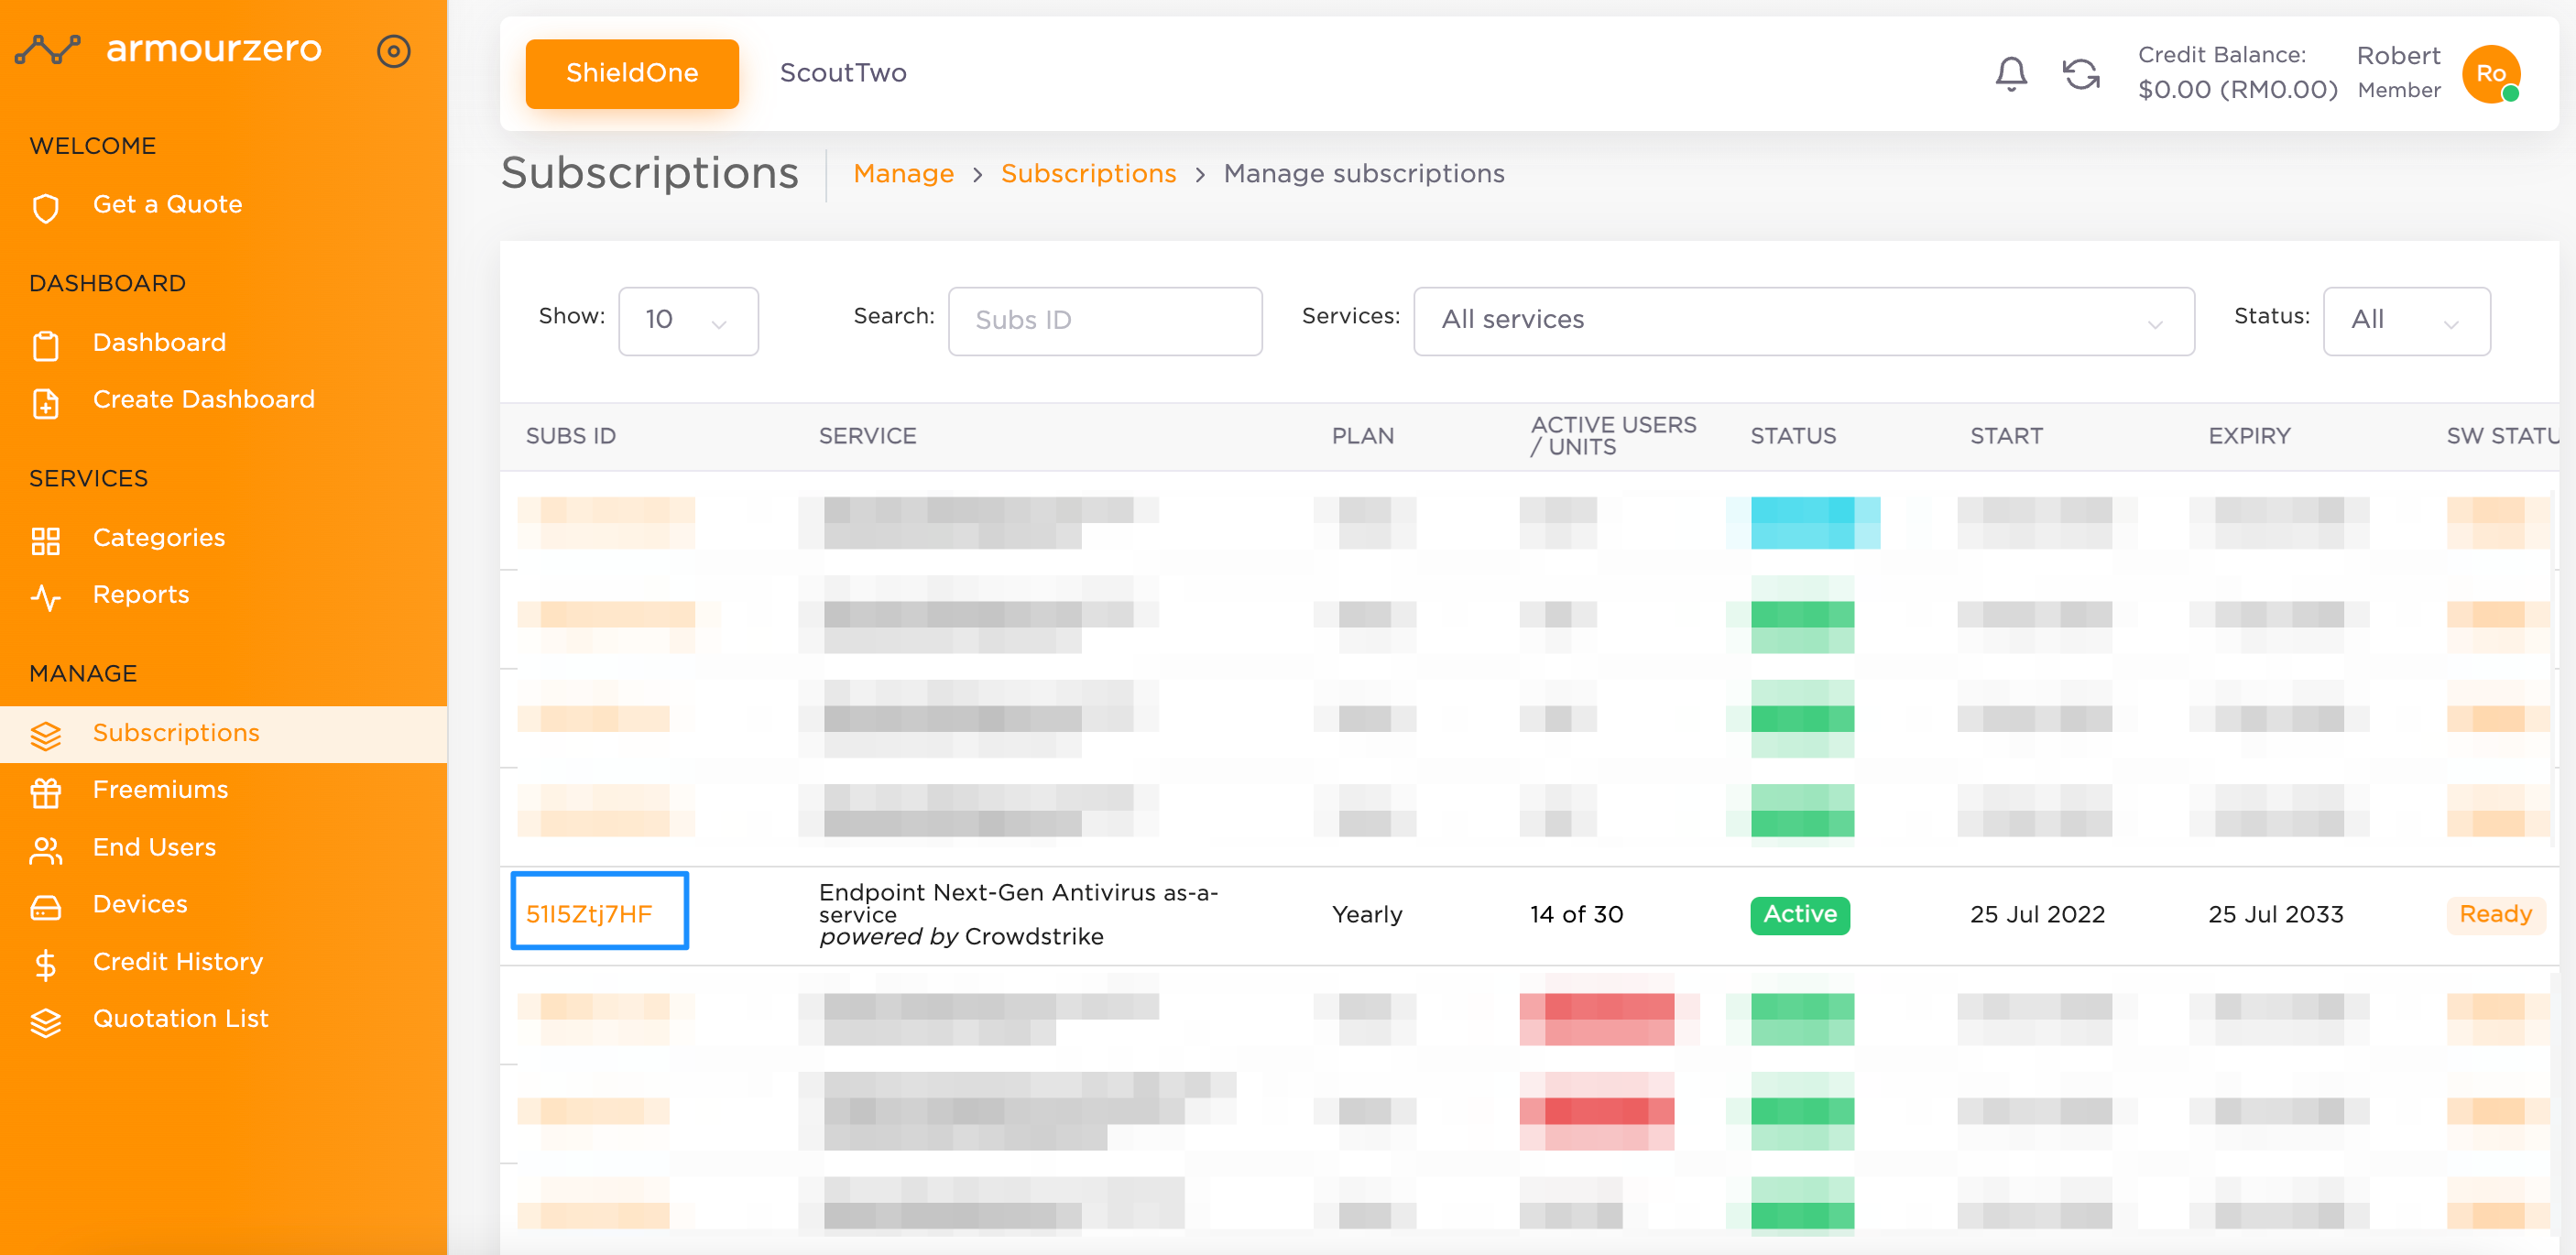Open Devices in sidebar

pos(140,904)
